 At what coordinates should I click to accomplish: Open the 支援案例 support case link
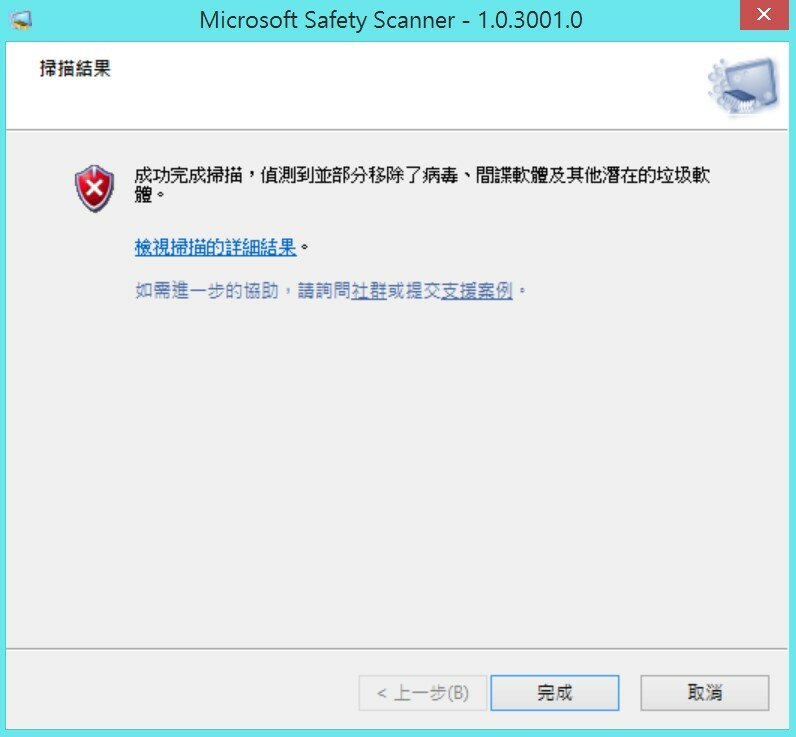point(477,291)
